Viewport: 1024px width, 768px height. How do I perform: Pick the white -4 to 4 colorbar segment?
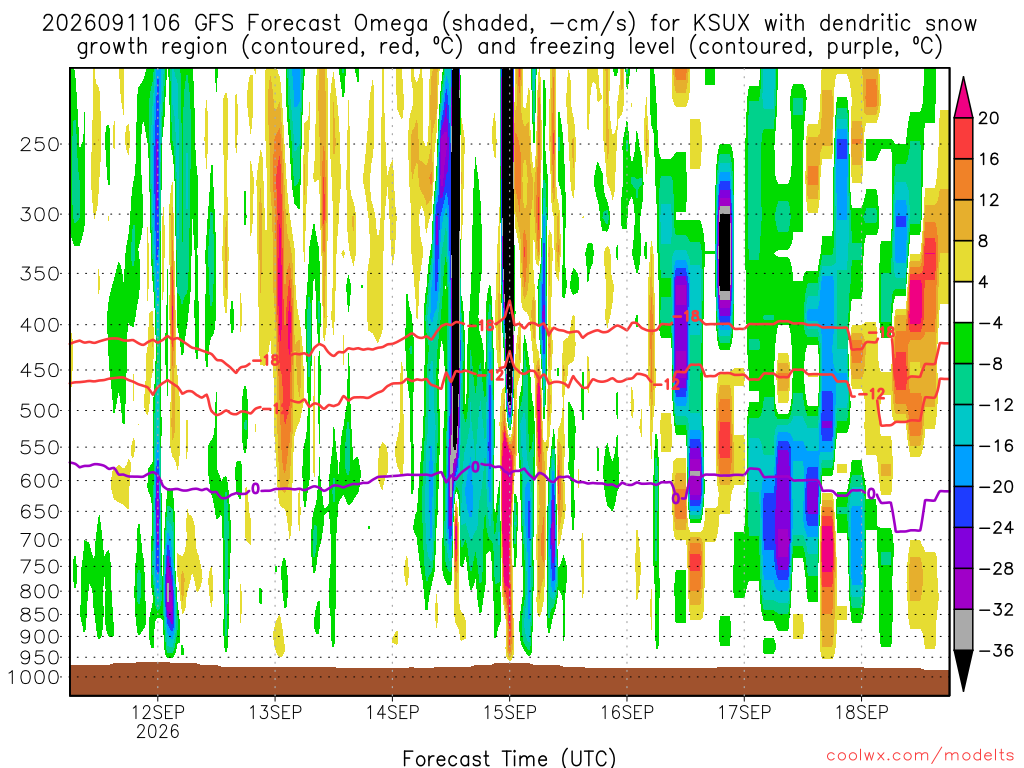(963, 302)
